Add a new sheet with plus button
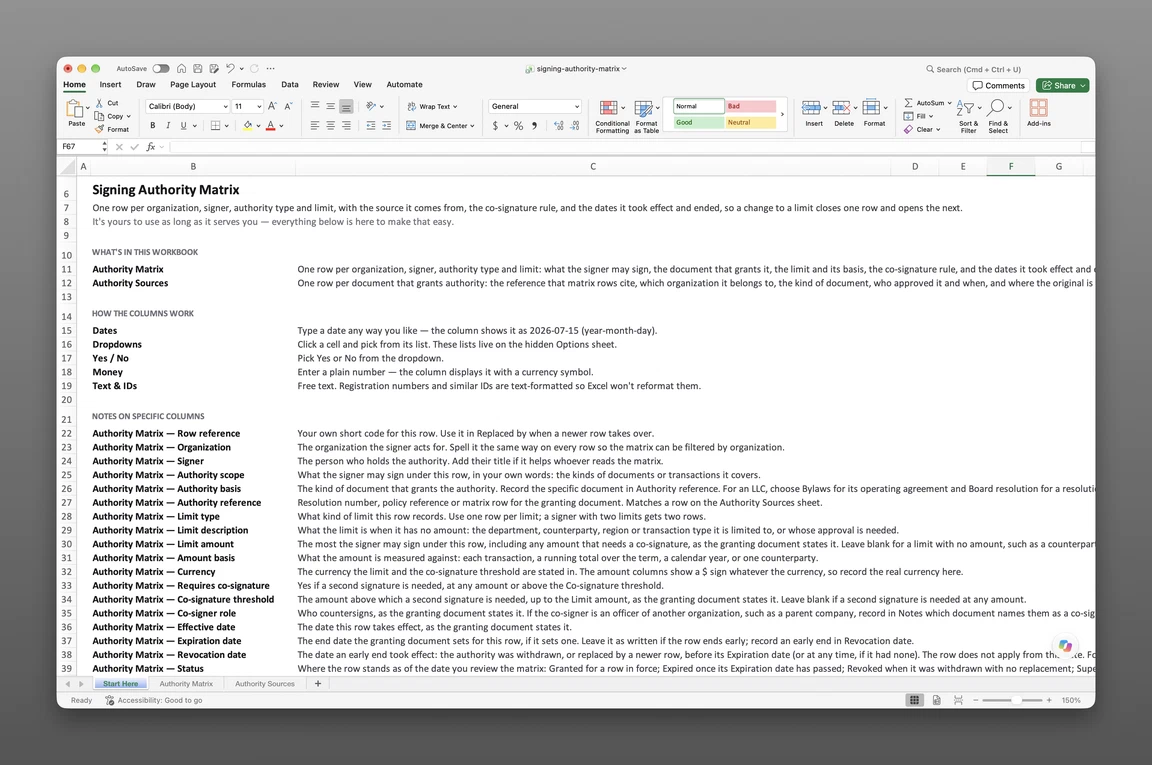1152x765 pixels. (x=318, y=683)
